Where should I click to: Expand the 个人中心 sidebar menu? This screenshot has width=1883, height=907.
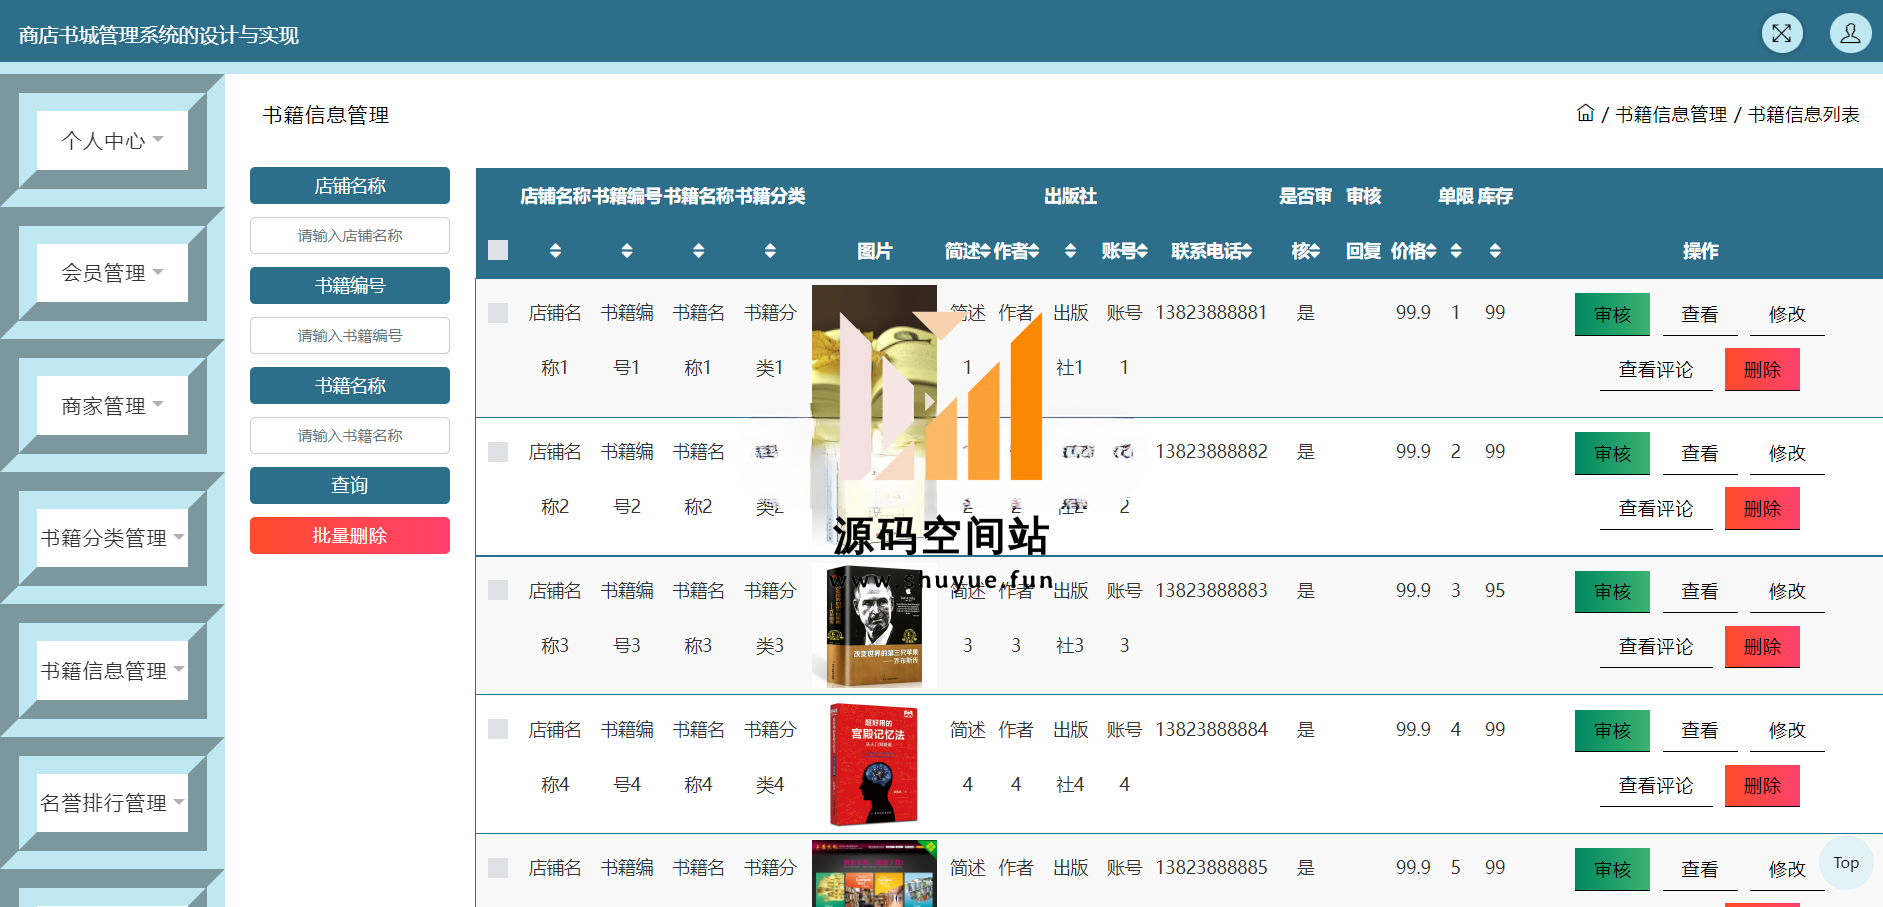112,140
